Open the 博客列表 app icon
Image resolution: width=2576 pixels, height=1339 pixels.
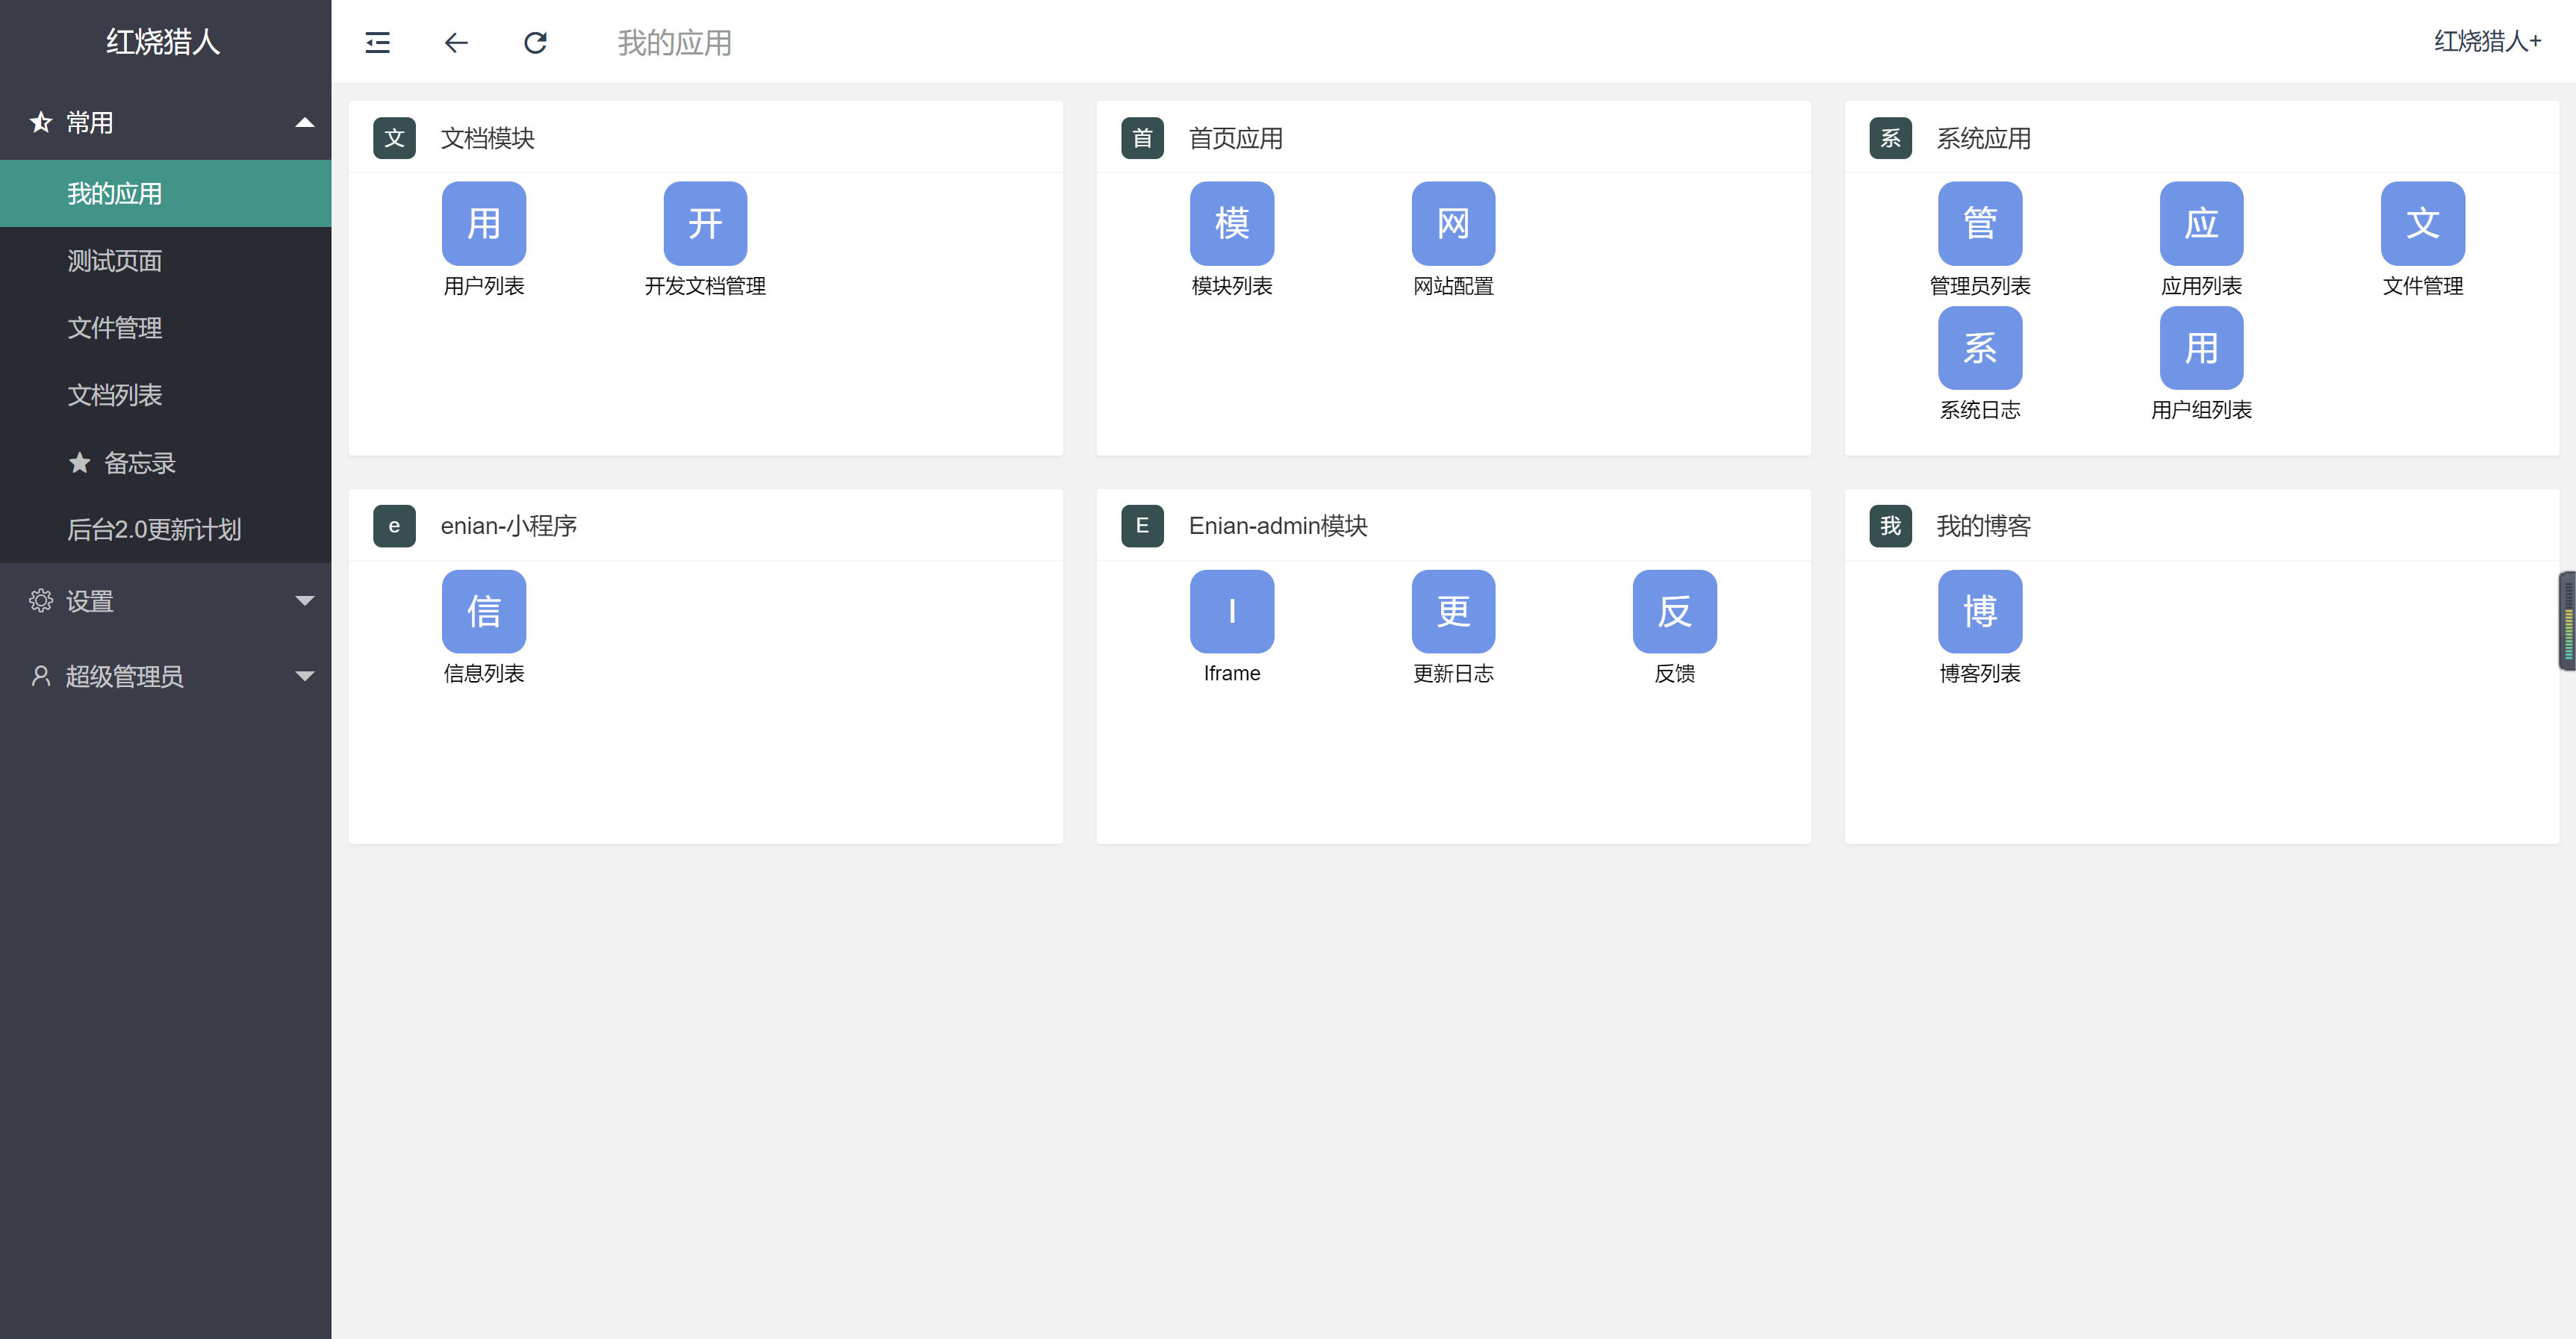pyautogui.click(x=1979, y=611)
